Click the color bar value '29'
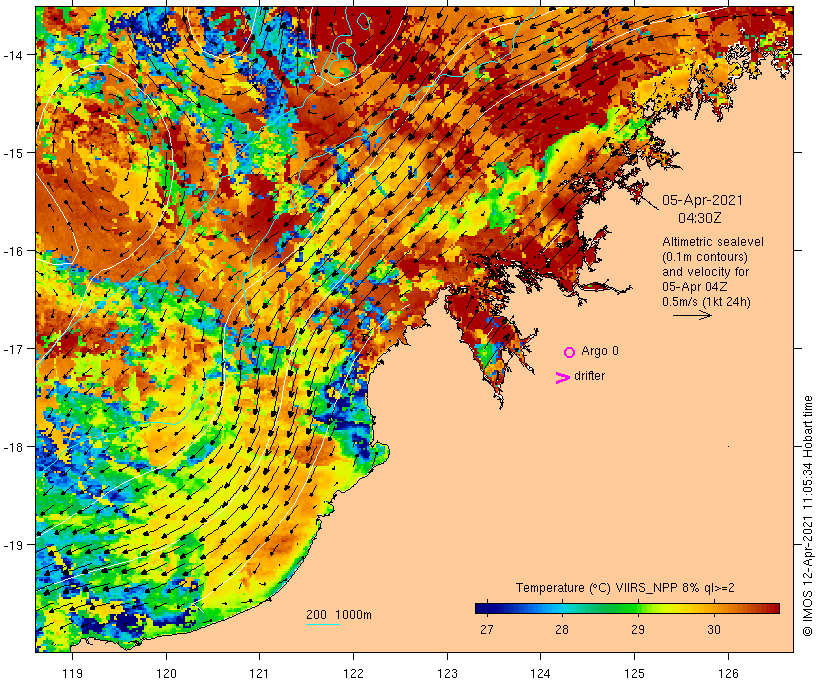 tap(637, 629)
